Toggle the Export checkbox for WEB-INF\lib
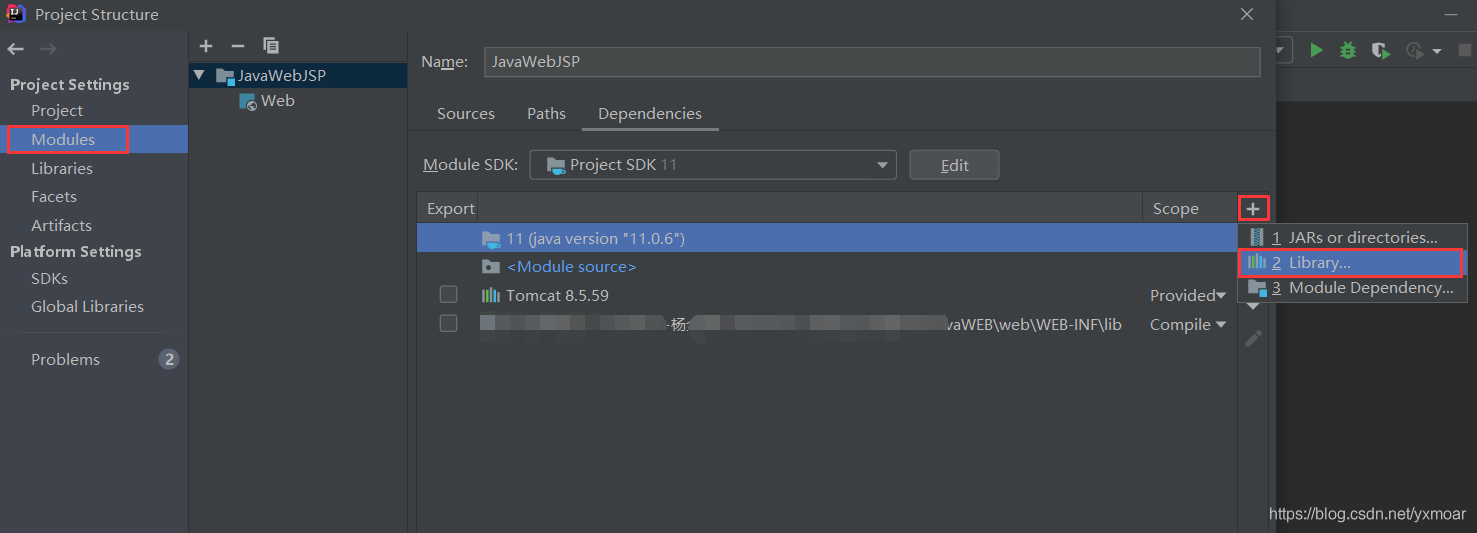Viewport: 1477px width, 533px height. tap(448, 324)
